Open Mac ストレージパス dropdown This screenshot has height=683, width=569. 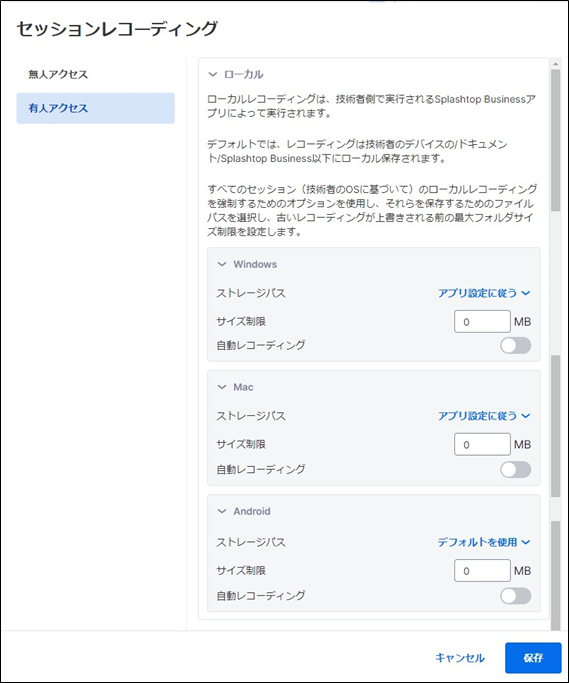coord(484,416)
